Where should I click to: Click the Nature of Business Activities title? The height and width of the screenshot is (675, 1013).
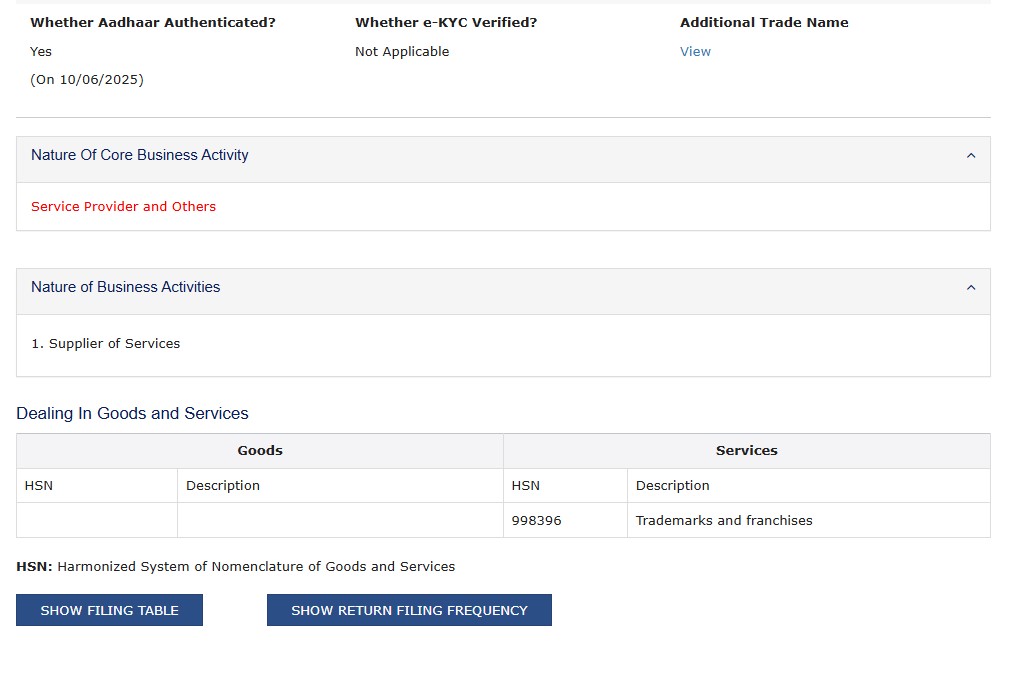pyautogui.click(x=126, y=287)
